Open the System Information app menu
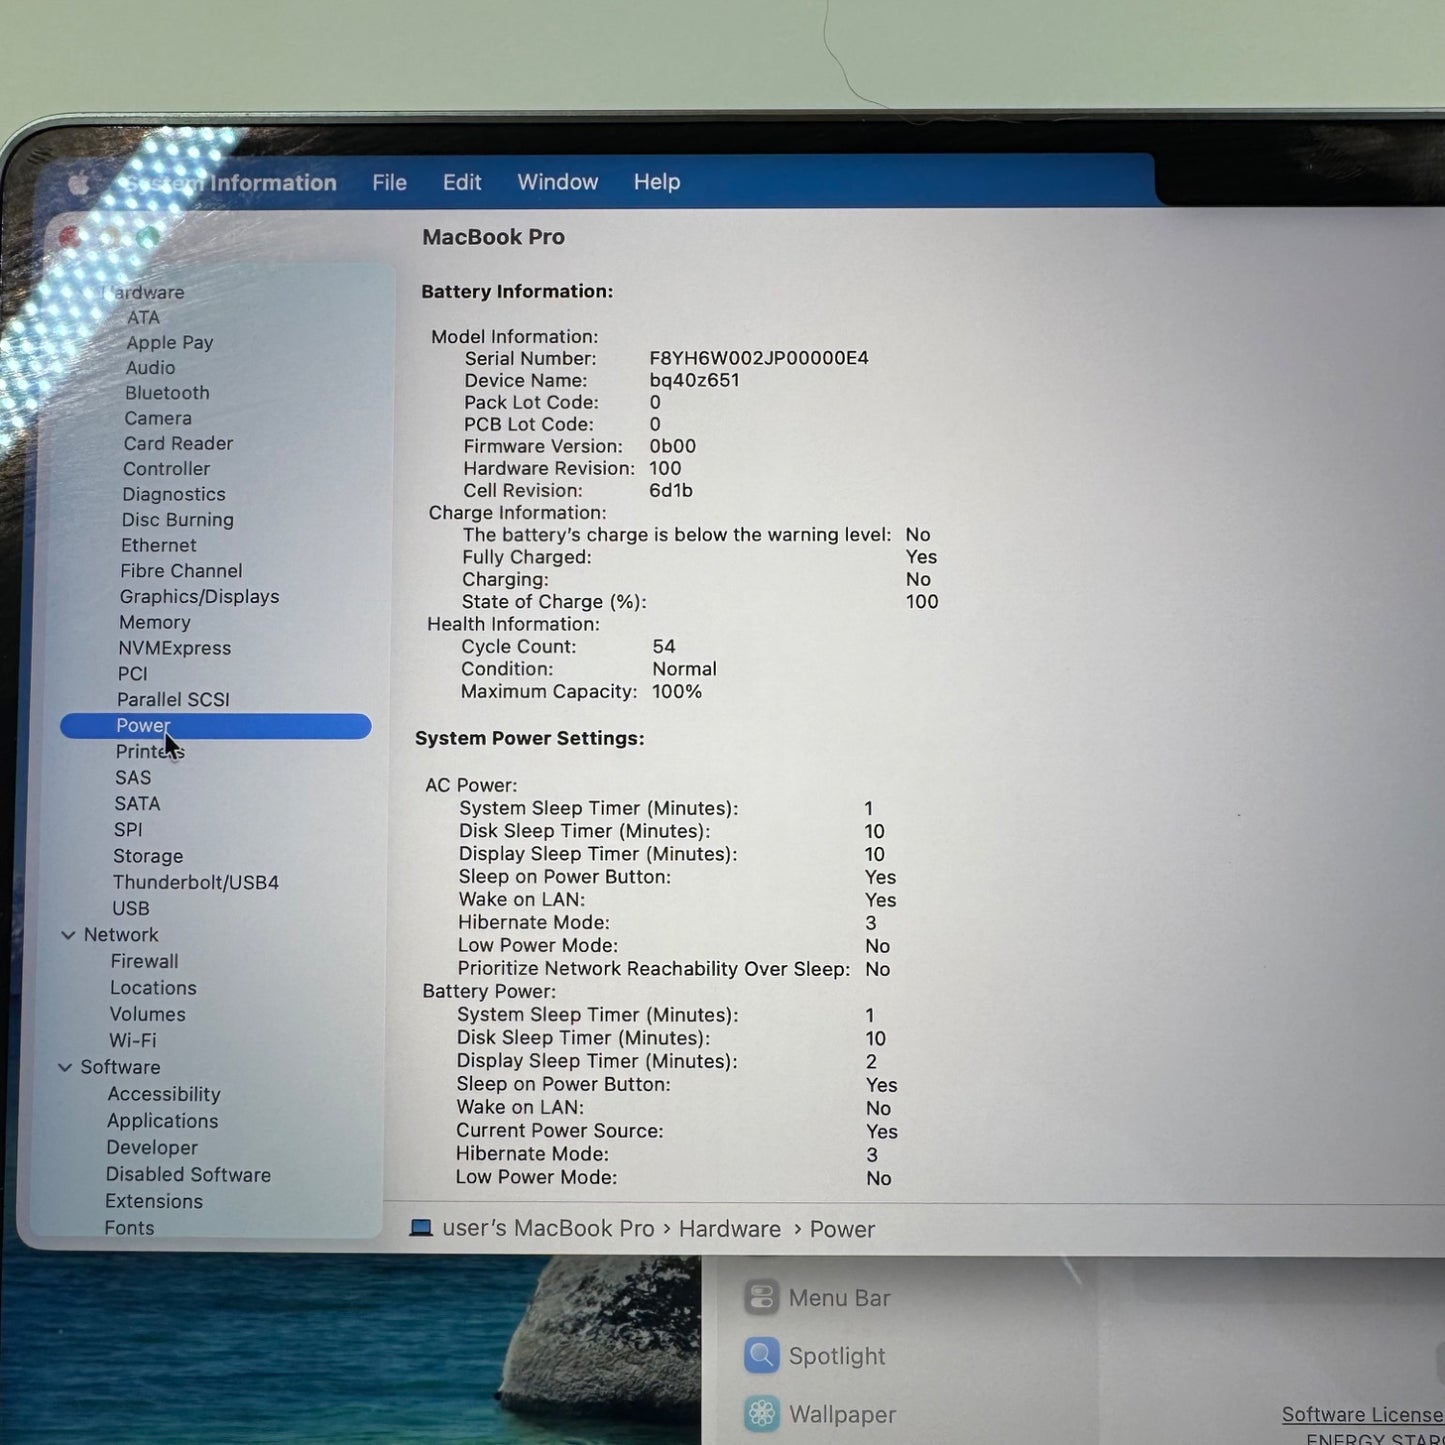This screenshot has height=1445, width=1445. [x=231, y=182]
